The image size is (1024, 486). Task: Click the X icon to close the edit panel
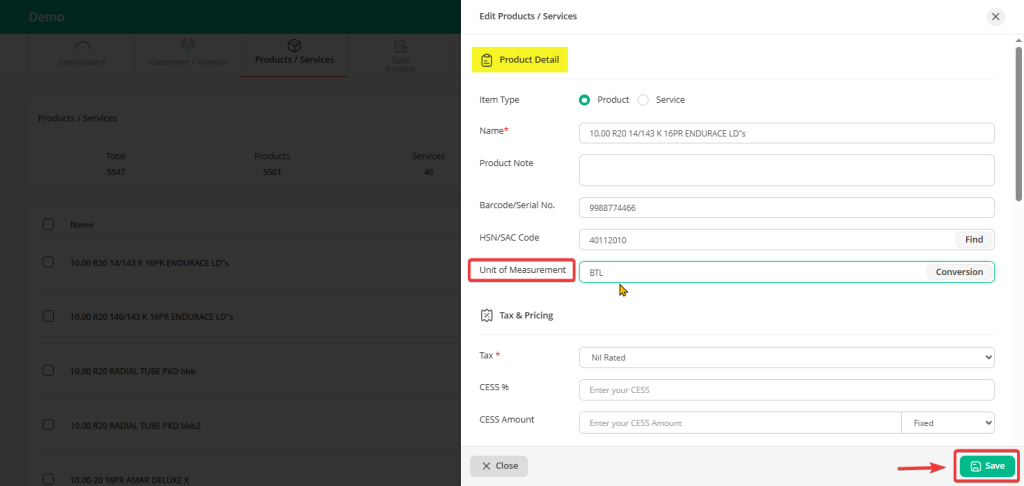click(x=994, y=17)
